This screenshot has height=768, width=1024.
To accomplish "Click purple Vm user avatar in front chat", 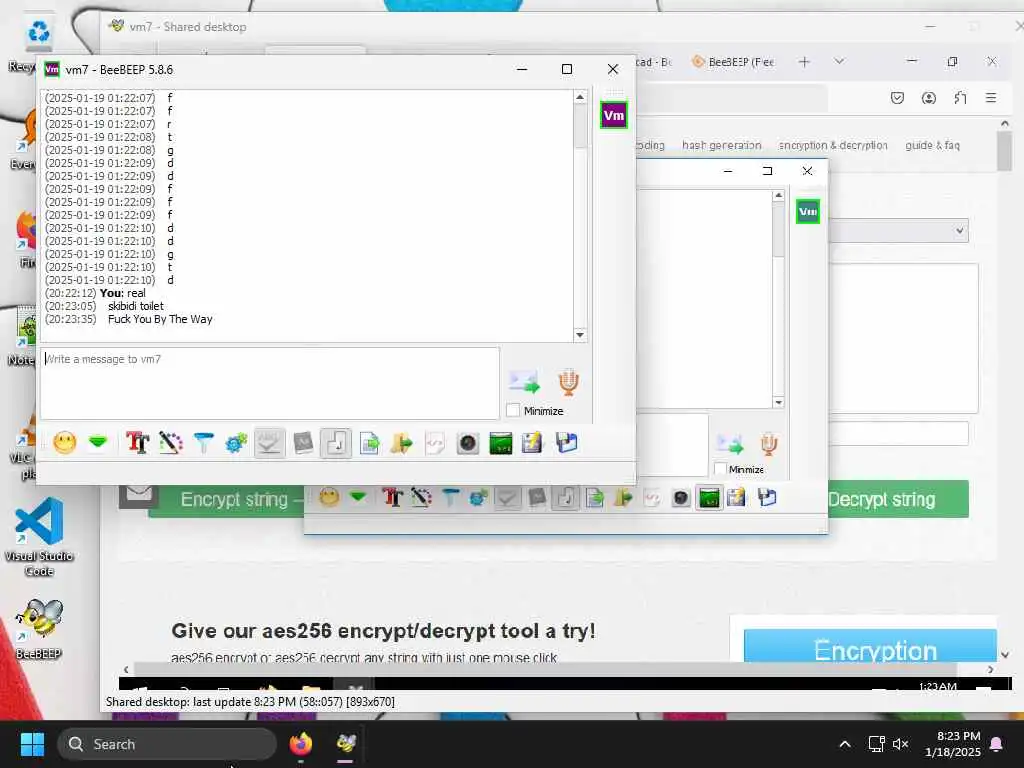I will (x=613, y=116).
